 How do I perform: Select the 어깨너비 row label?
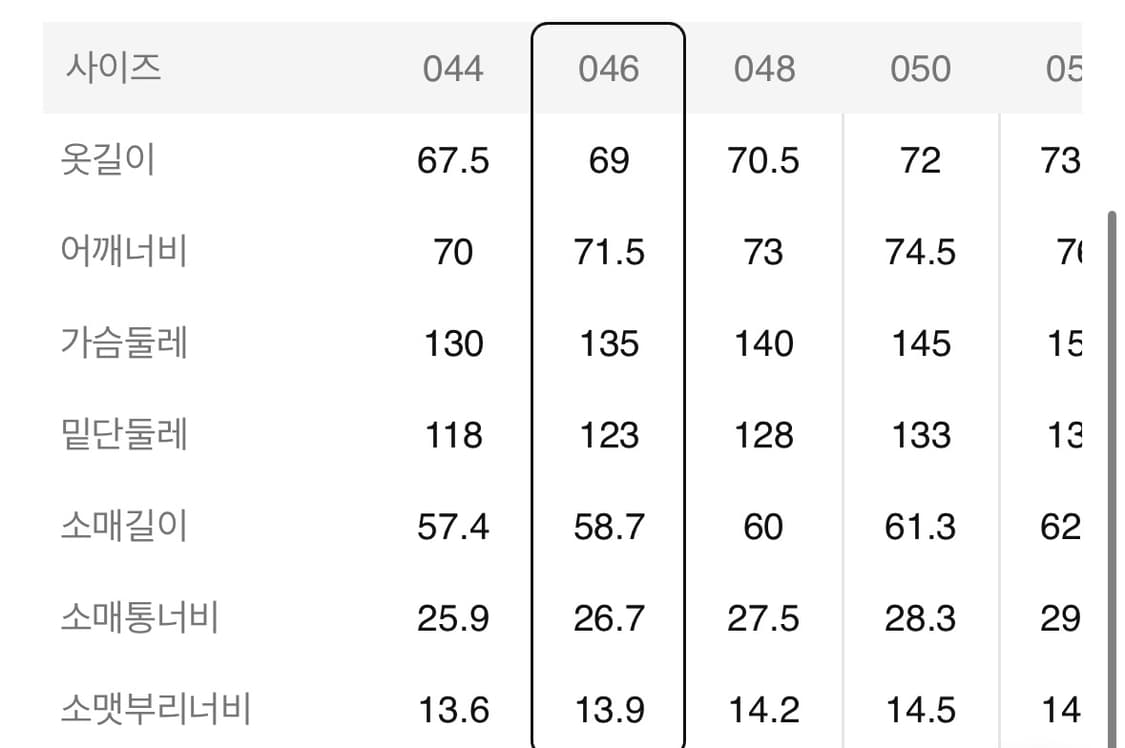tap(124, 251)
